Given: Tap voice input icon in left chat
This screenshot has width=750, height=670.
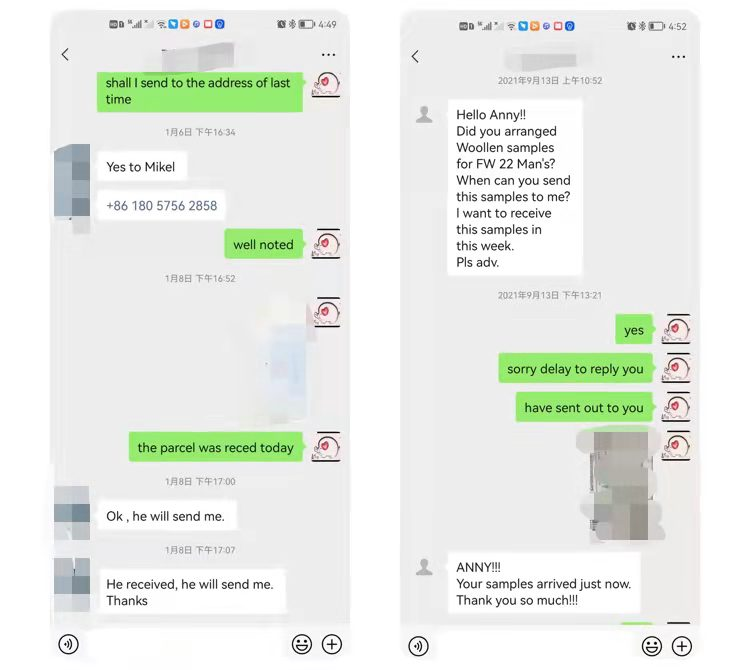Looking at the screenshot, I should [68, 644].
